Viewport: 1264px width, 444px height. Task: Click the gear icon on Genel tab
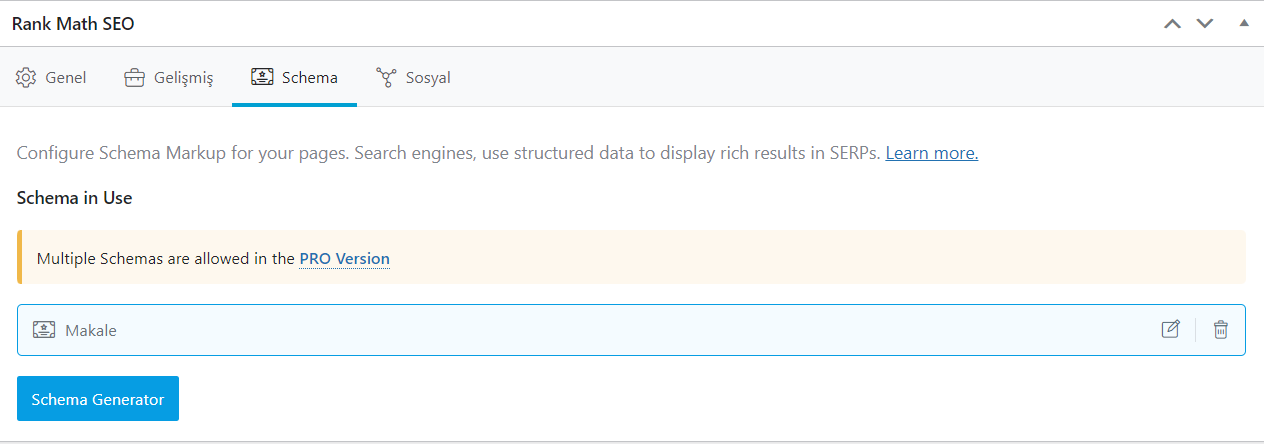coord(26,77)
